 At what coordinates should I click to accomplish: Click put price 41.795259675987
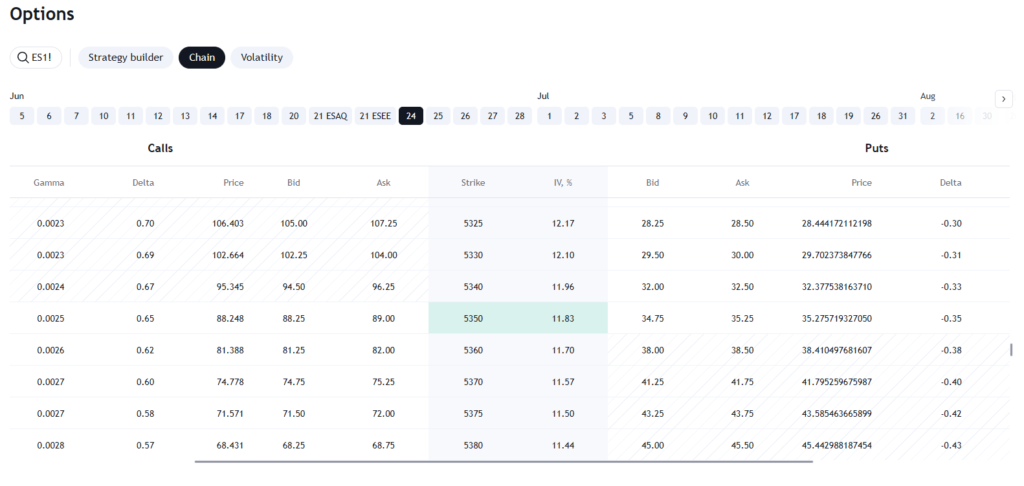837,381
